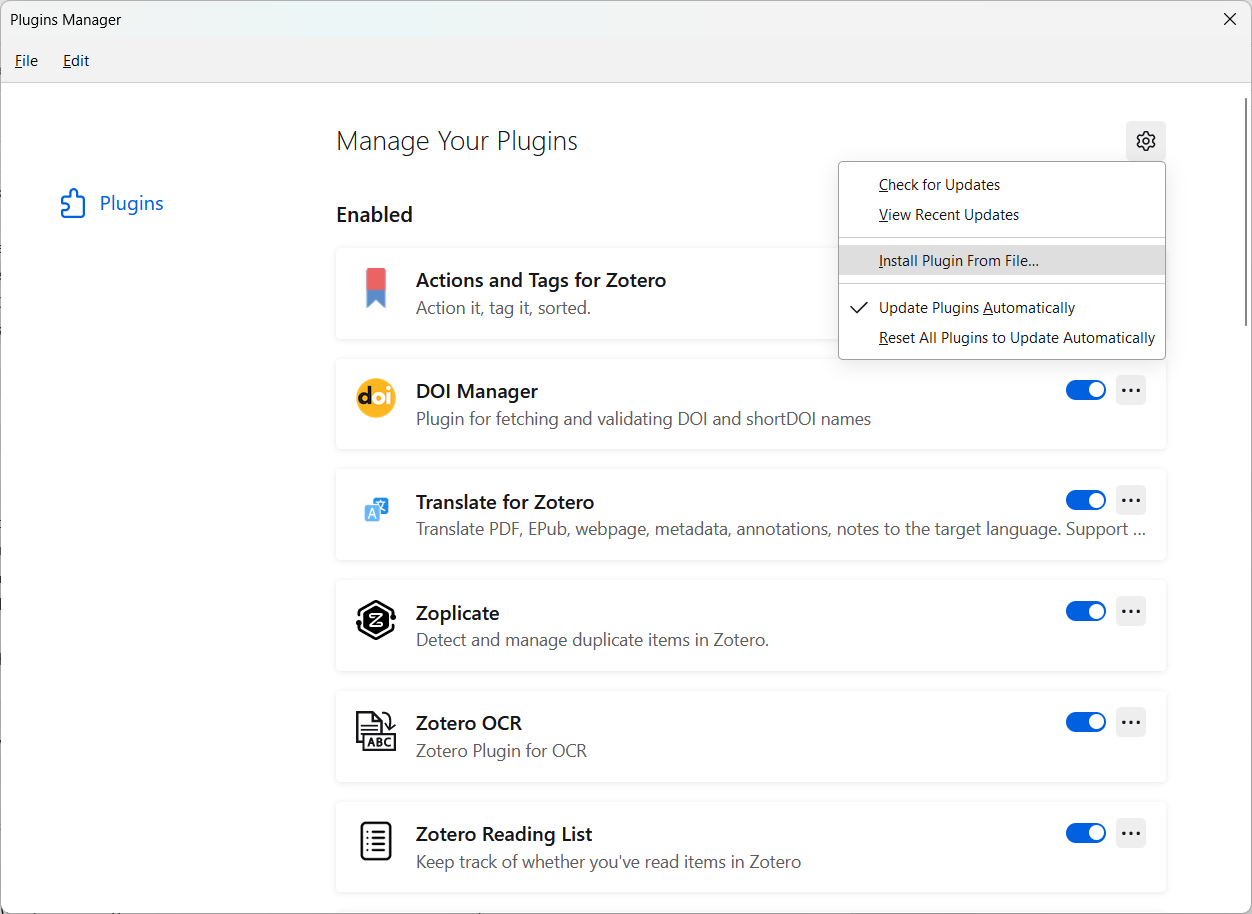Expand the Zoplicate three-dot menu

click(1131, 611)
